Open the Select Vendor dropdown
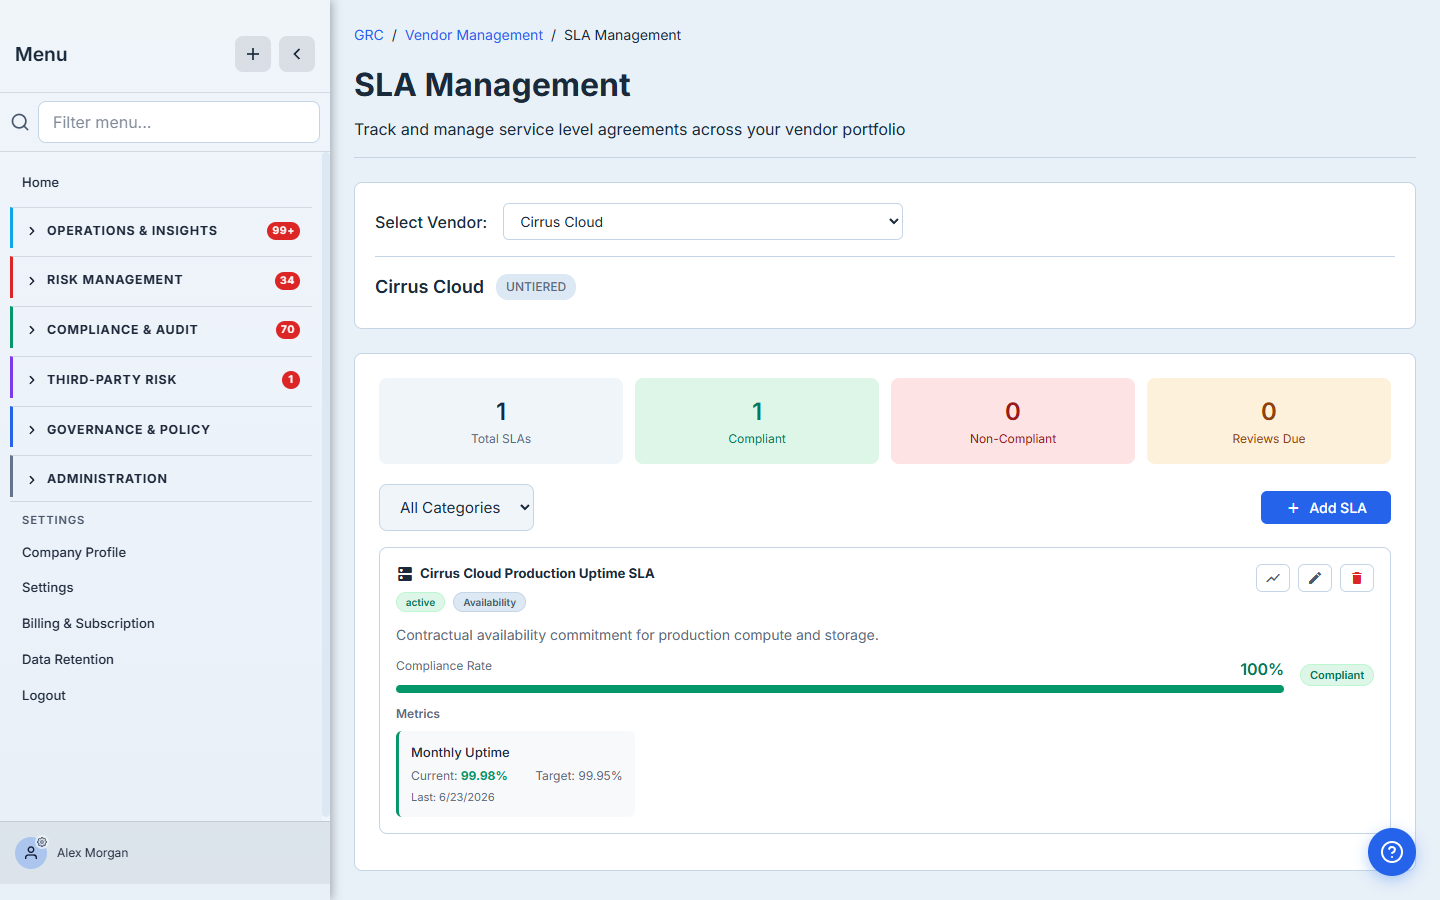The height and width of the screenshot is (900, 1440). pos(703,222)
